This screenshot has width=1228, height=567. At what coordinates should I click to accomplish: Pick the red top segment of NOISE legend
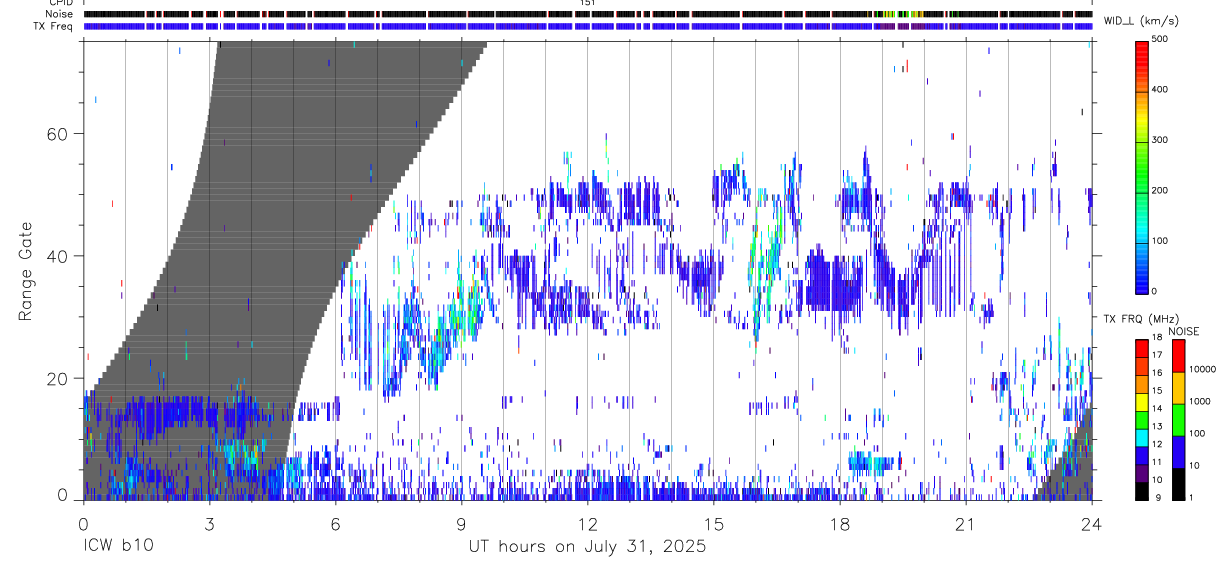[x=1178, y=356]
